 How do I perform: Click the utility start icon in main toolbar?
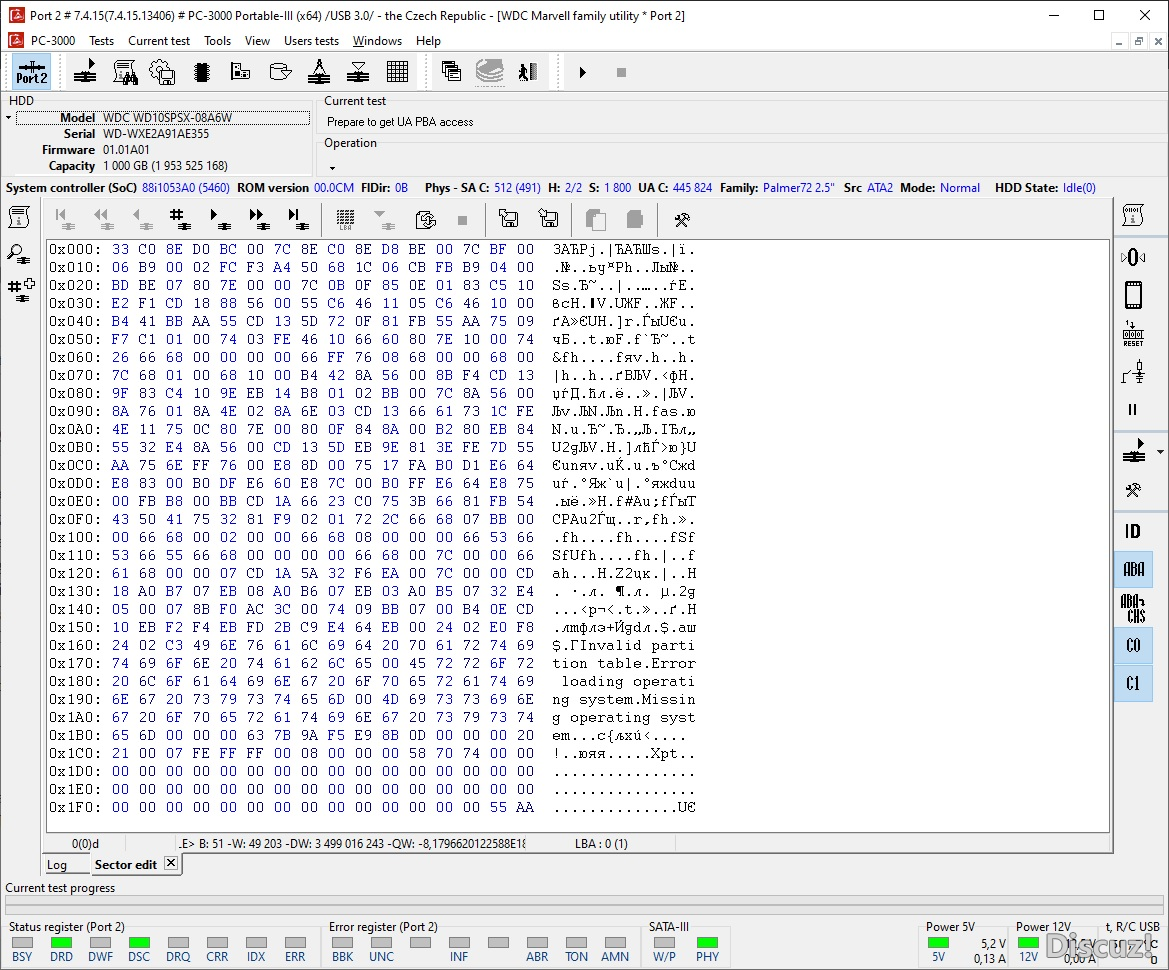point(85,72)
